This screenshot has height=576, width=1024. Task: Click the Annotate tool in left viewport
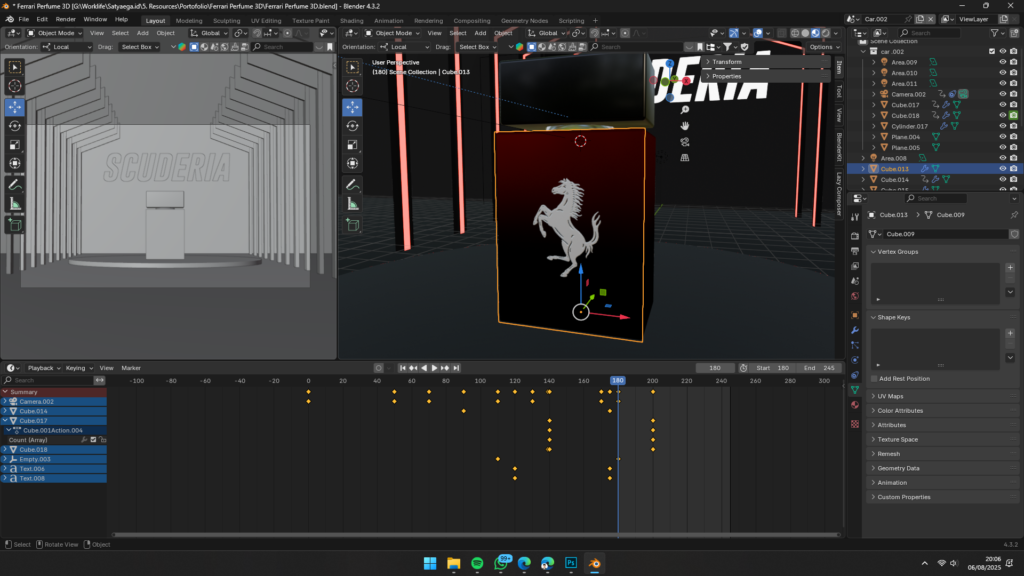(x=15, y=184)
